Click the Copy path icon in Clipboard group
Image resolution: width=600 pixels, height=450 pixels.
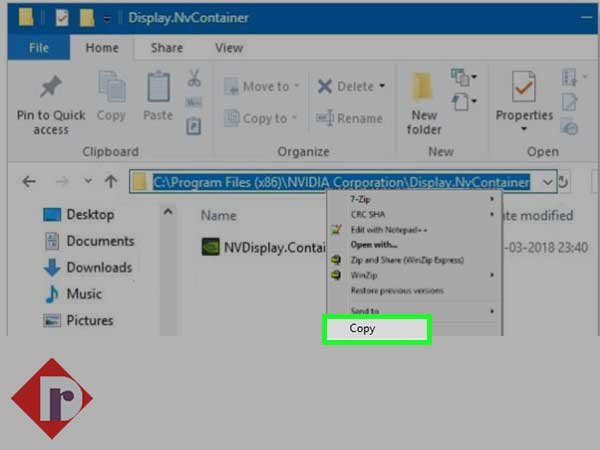pyautogui.click(x=194, y=102)
